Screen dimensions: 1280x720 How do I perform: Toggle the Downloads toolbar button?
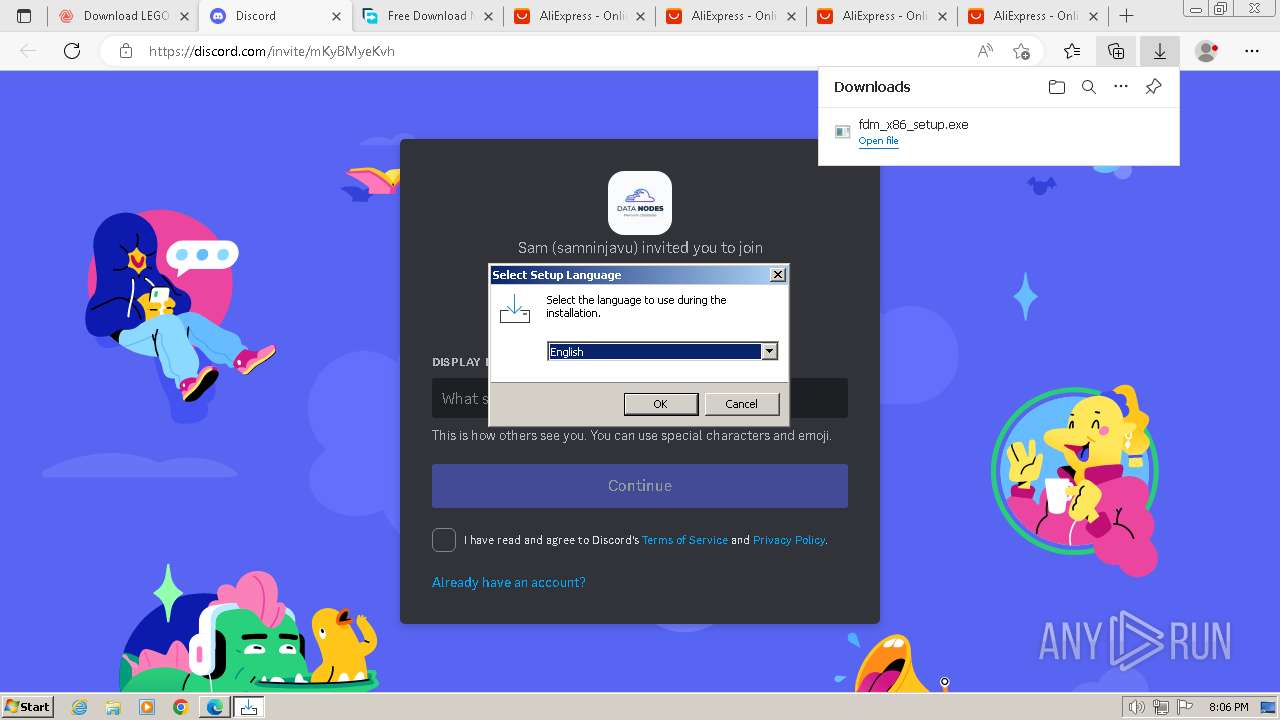point(1159,51)
